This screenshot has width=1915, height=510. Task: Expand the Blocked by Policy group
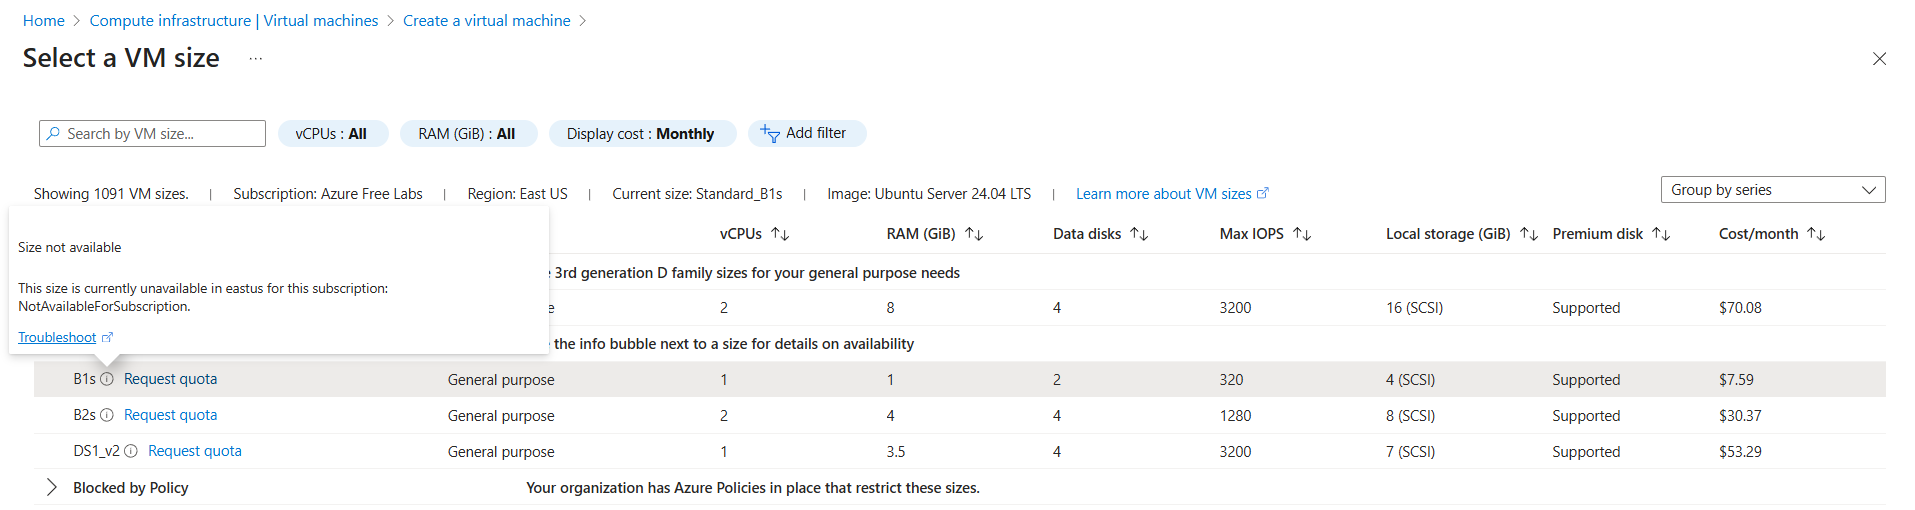pyautogui.click(x=52, y=487)
